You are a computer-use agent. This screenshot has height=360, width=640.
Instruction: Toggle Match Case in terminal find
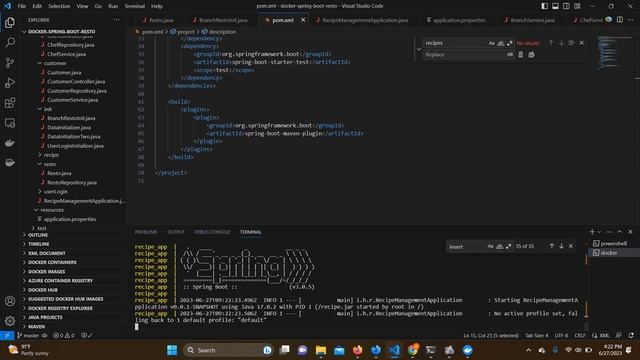(490, 246)
